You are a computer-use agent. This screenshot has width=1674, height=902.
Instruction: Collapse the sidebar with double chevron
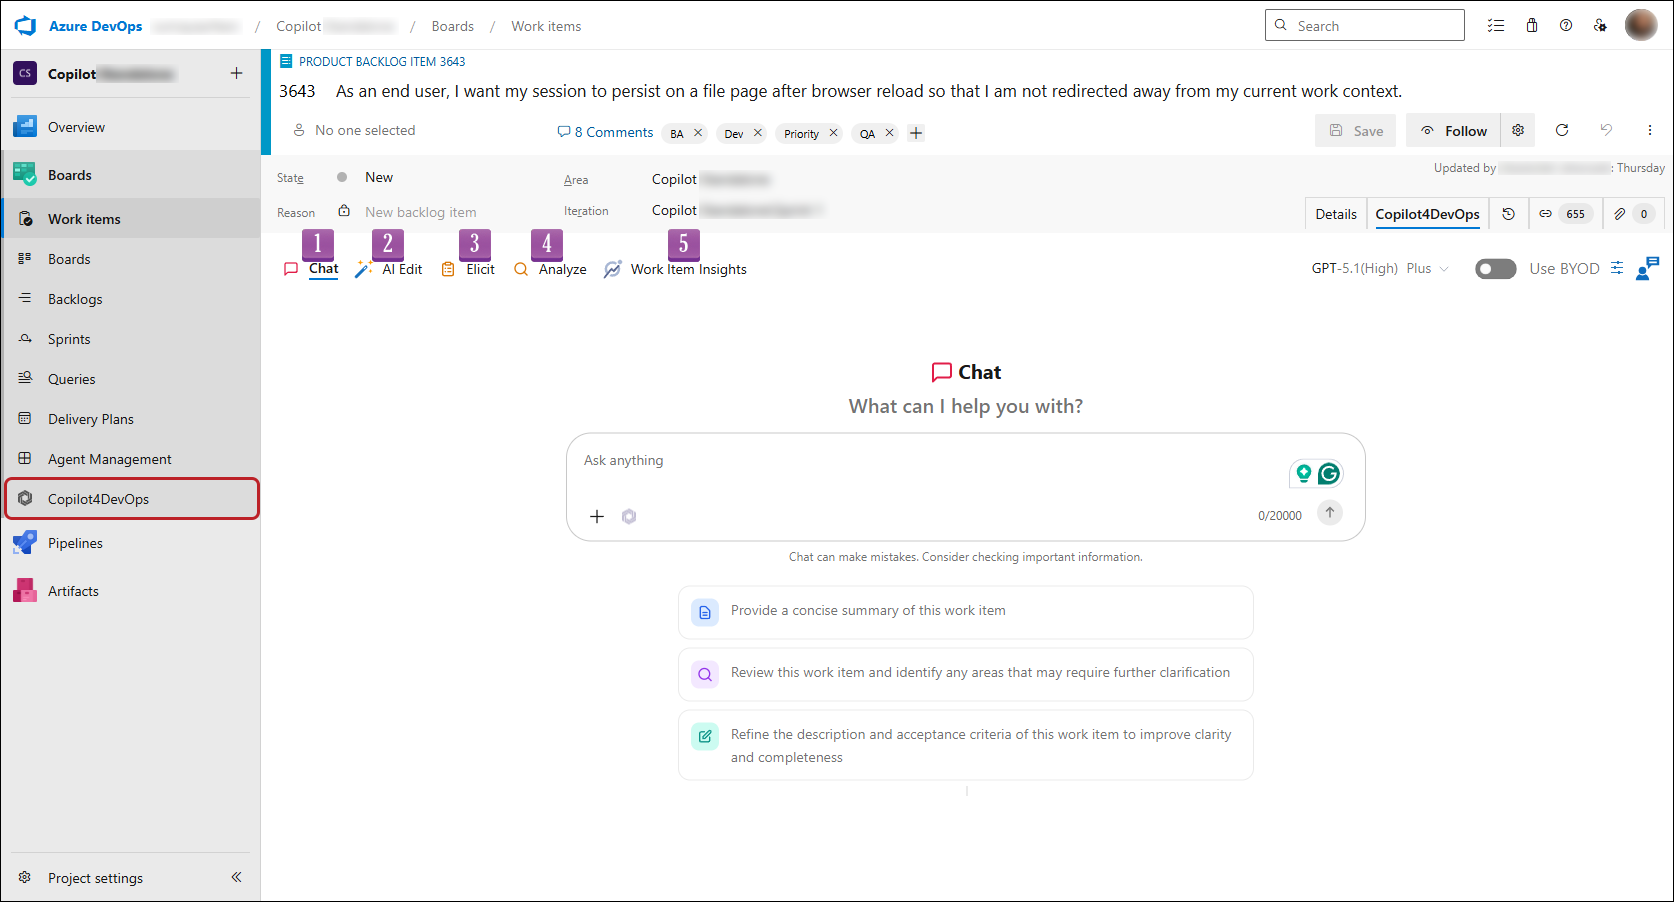pyautogui.click(x=237, y=877)
